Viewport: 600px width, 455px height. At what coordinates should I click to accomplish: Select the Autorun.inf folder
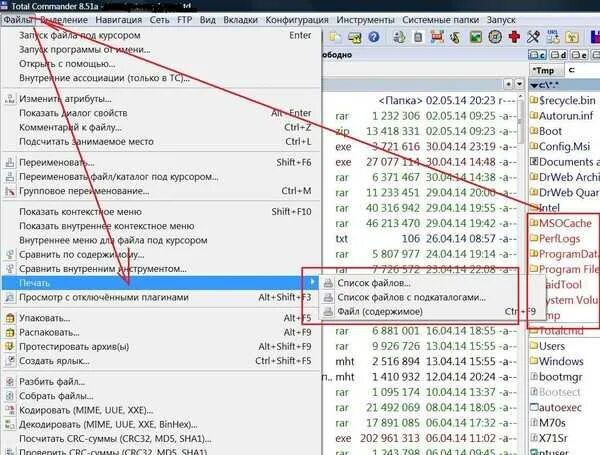pyautogui.click(x=562, y=116)
